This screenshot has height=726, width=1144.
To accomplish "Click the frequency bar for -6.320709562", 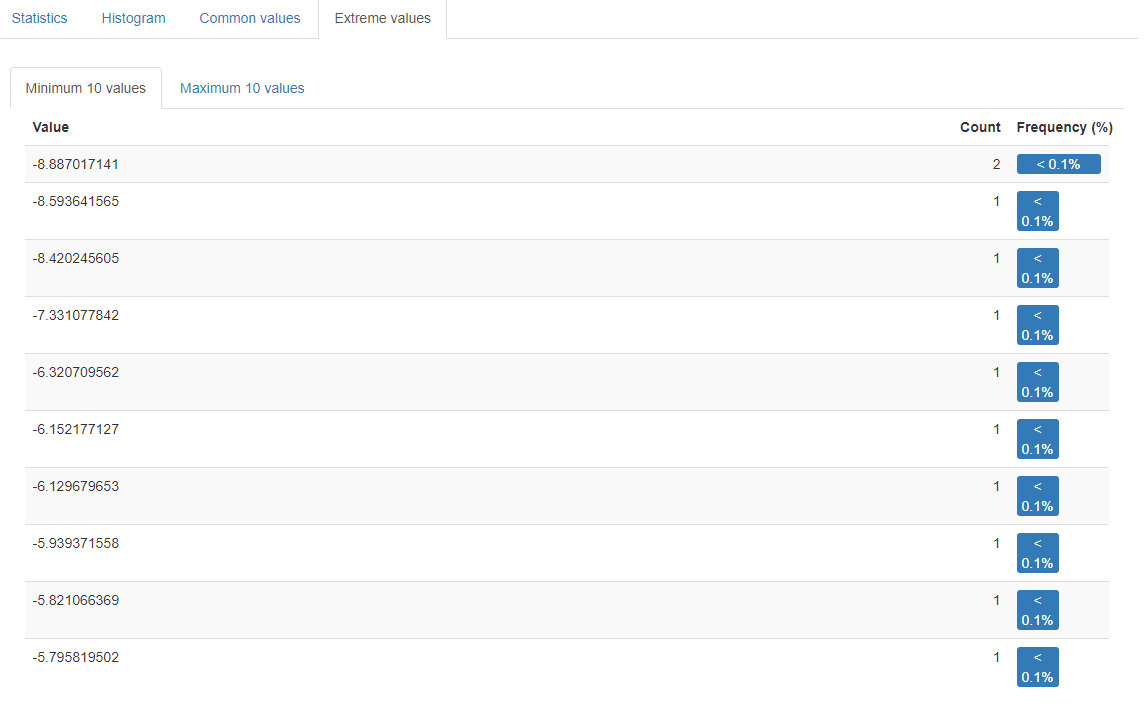I will click(1037, 382).
